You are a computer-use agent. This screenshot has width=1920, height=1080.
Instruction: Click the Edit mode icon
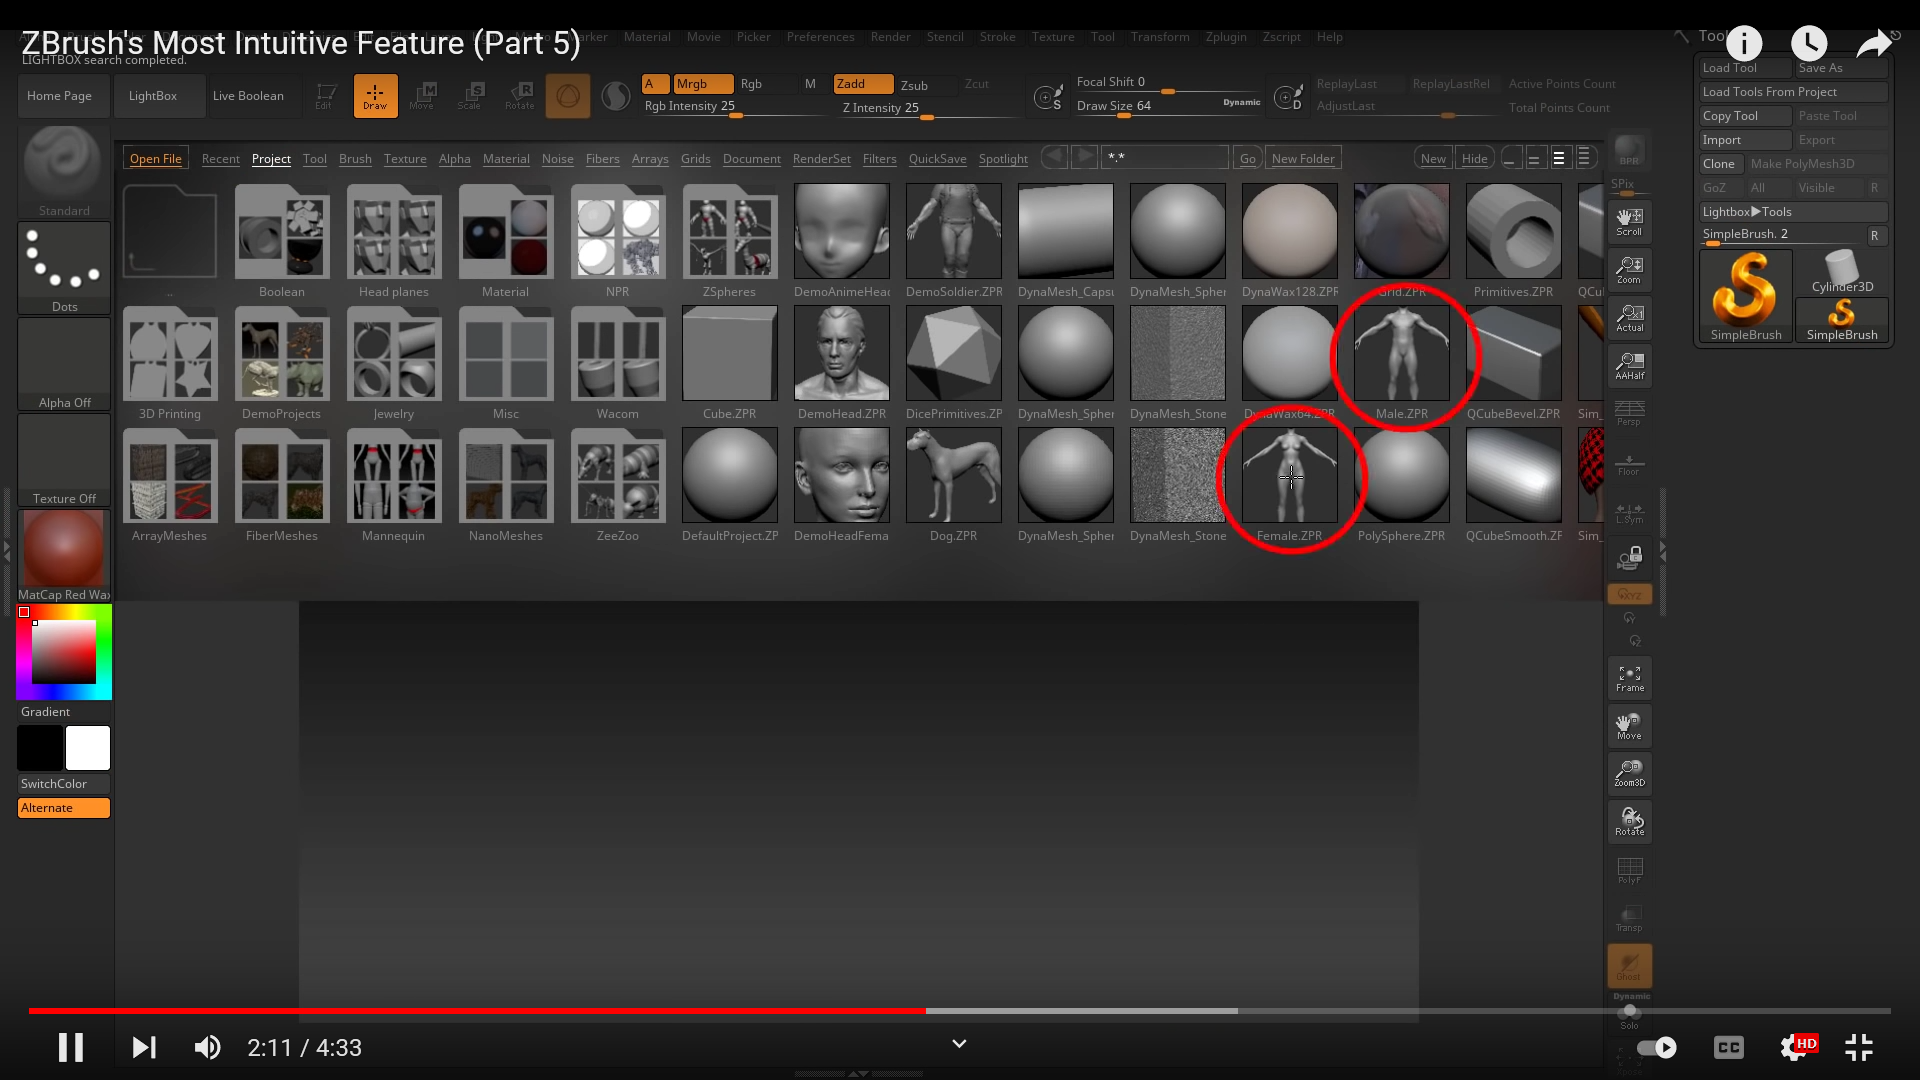325,96
